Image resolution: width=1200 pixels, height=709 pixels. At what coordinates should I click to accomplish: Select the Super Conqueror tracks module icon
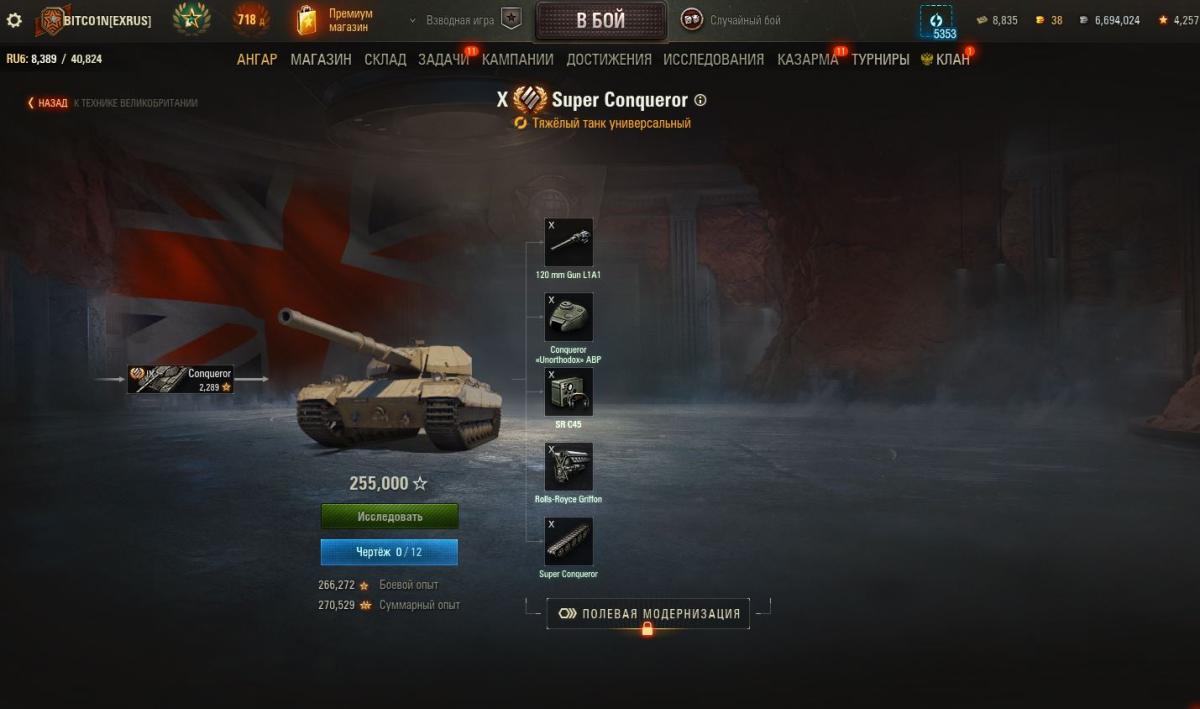tap(569, 542)
